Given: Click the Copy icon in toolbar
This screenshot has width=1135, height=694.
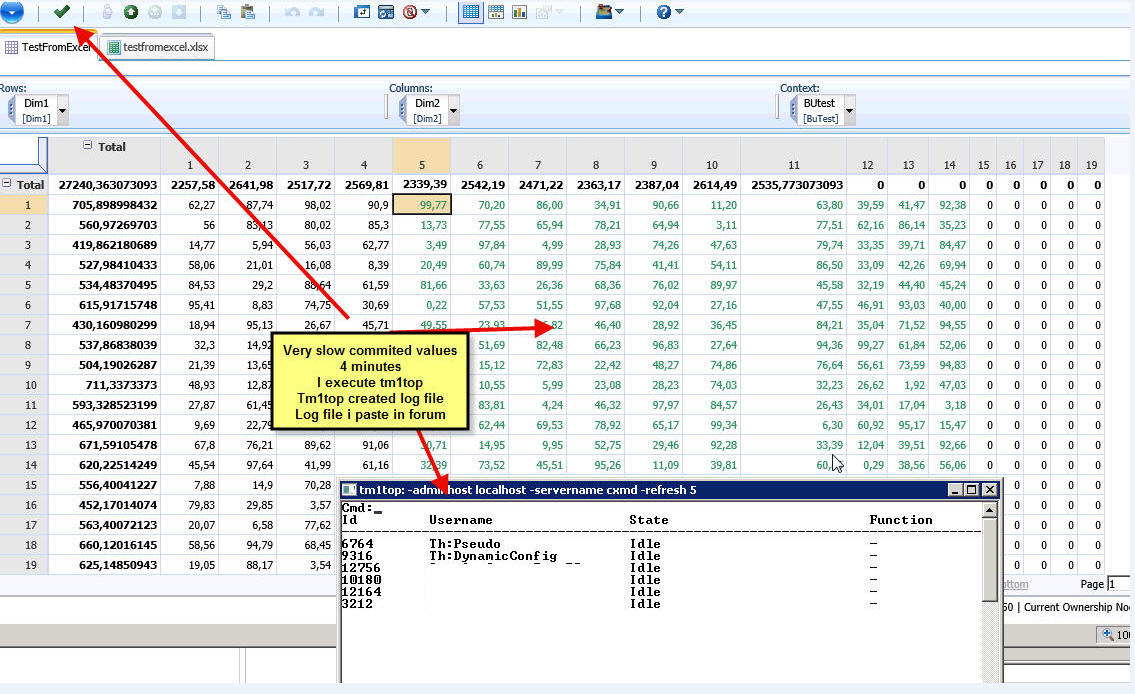Looking at the screenshot, I should pos(223,12).
